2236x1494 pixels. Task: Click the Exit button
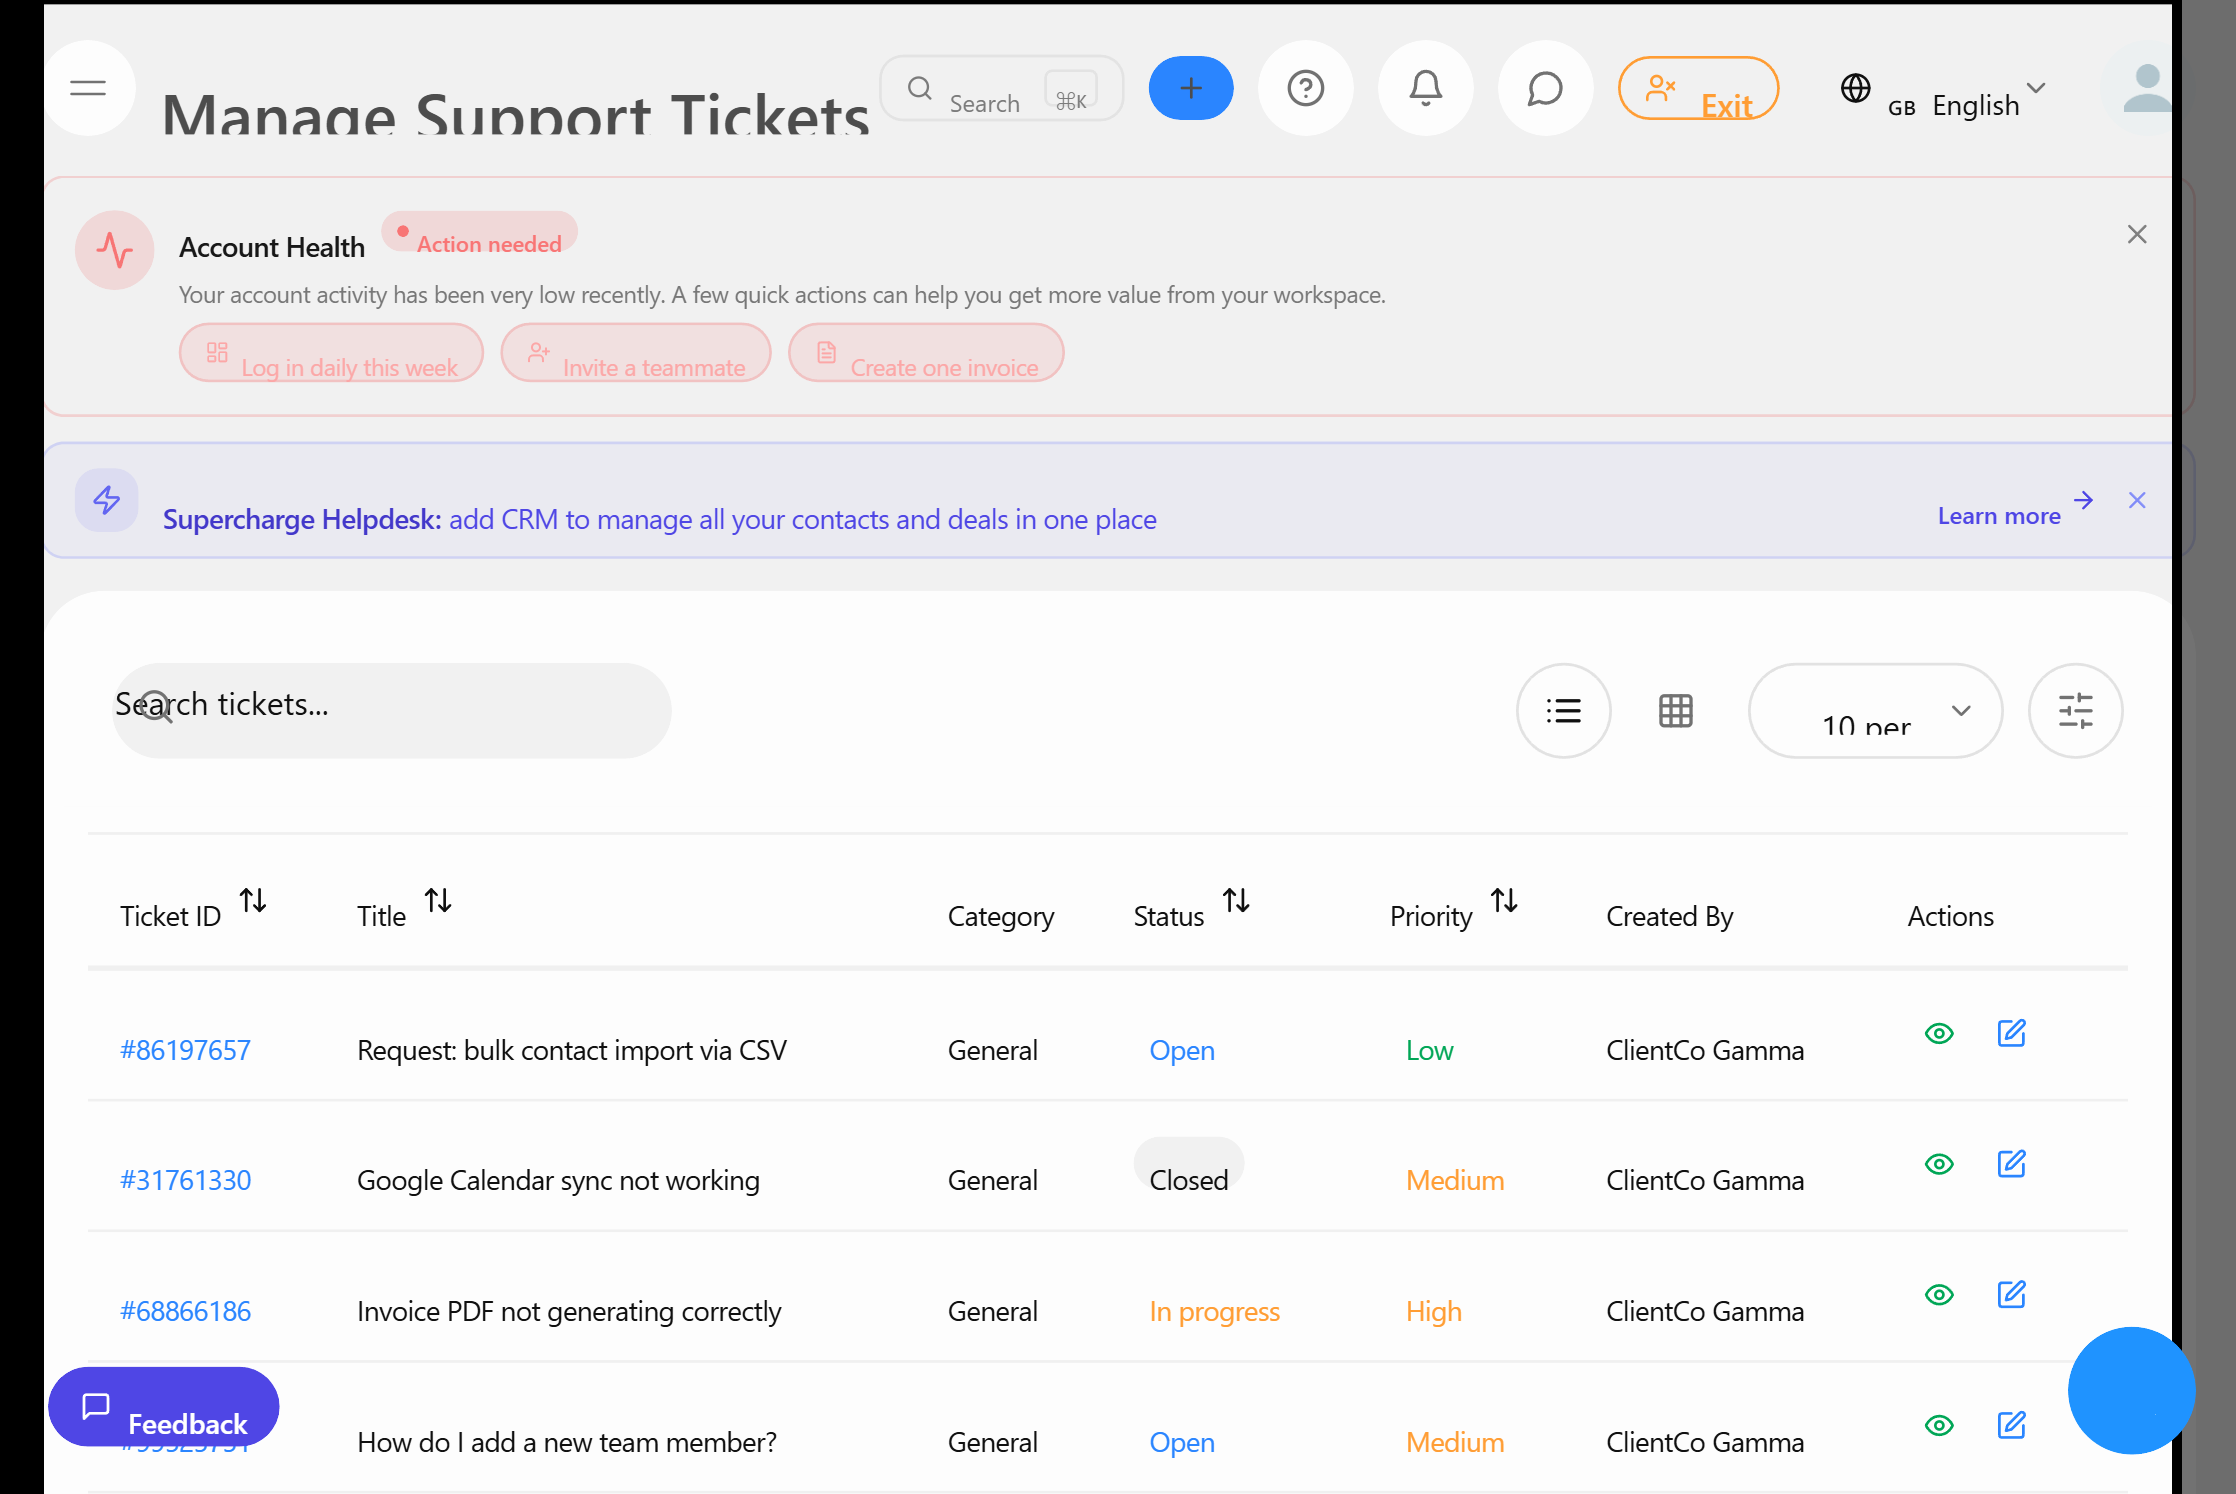click(x=1698, y=88)
